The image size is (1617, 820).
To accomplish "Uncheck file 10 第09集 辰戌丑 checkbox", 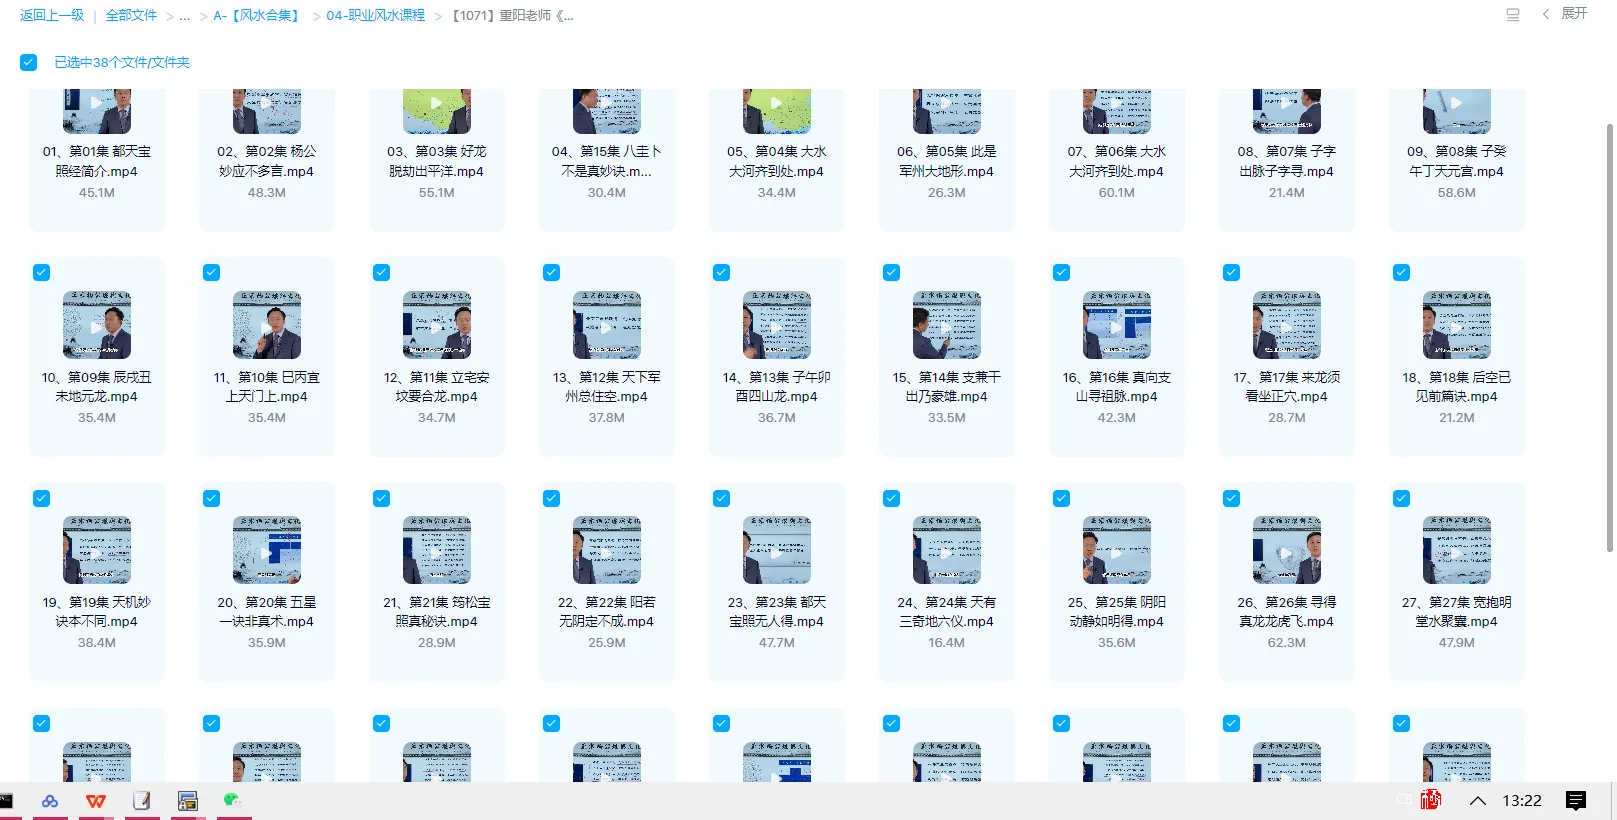I will (x=42, y=273).
